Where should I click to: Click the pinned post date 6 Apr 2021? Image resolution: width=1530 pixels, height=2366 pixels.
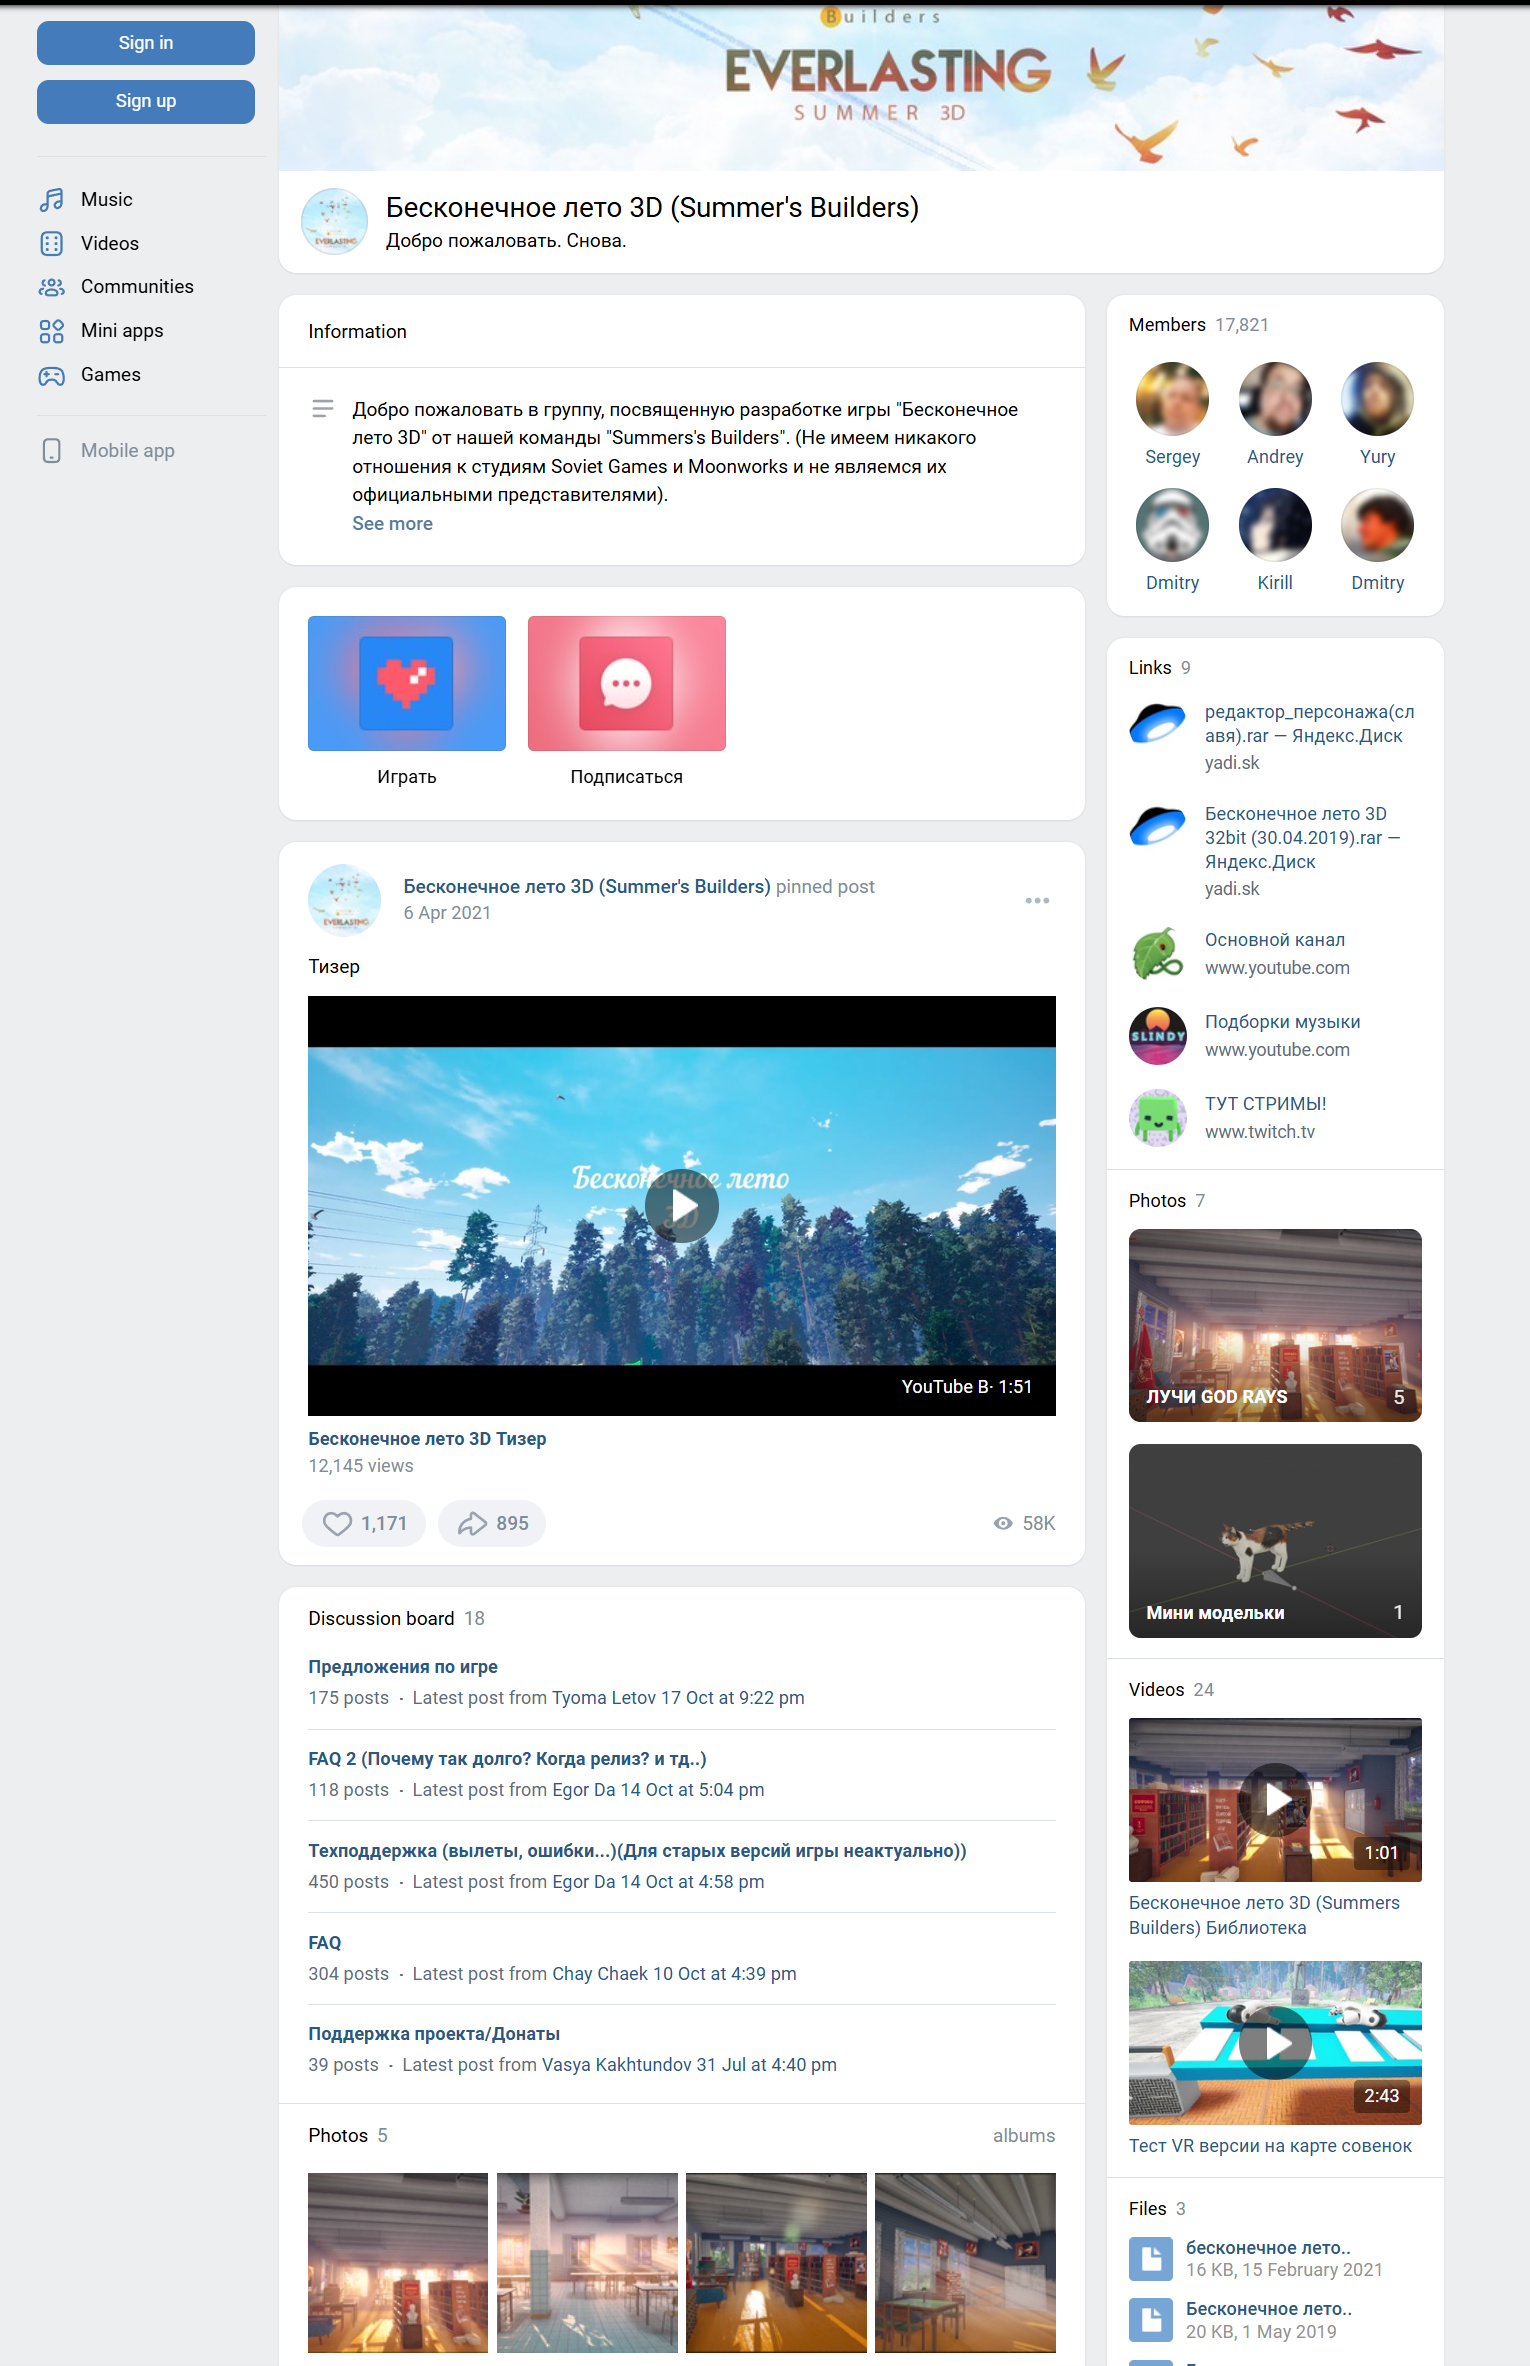[x=447, y=913]
